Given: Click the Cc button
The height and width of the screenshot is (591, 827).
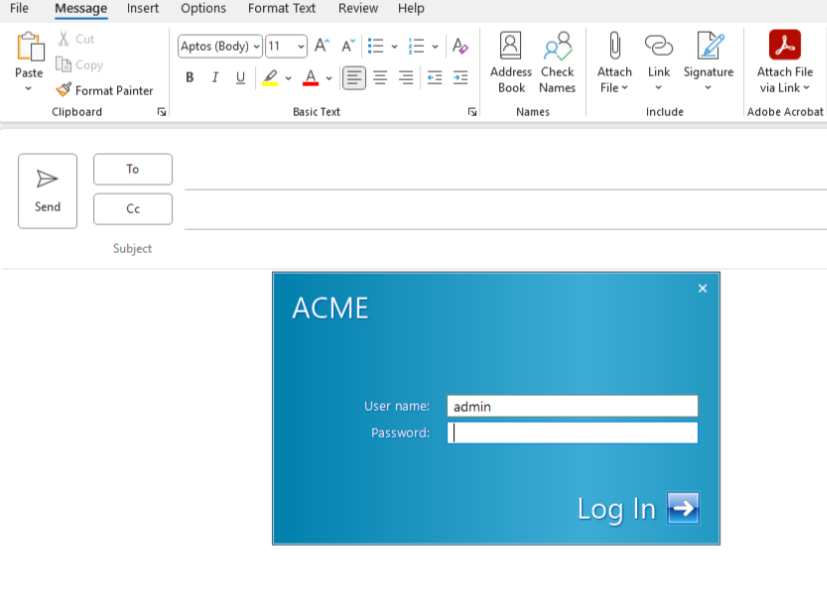Looking at the screenshot, I should [x=132, y=208].
